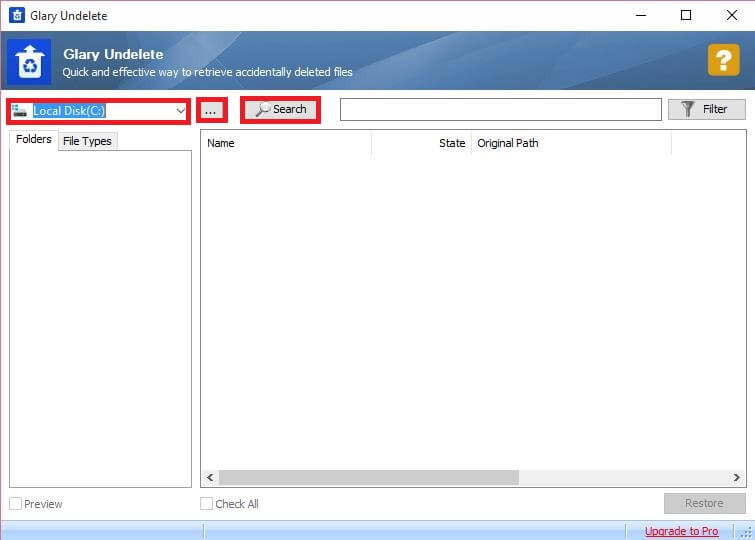The width and height of the screenshot is (755, 540).
Task: Switch to the File Types tab
Action: pos(88,141)
